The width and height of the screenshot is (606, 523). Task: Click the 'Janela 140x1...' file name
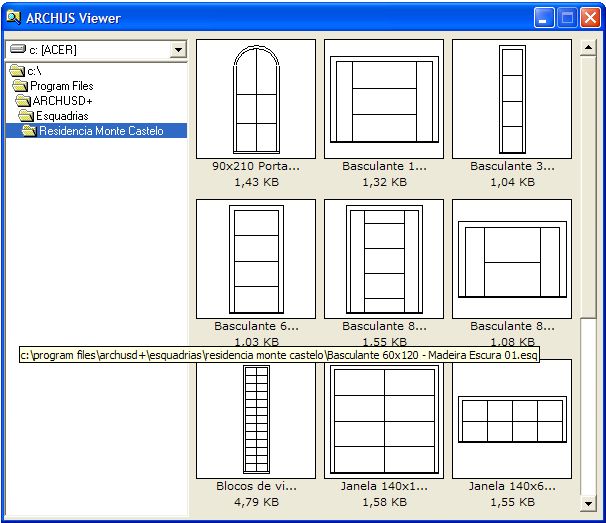[x=384, y=486]
